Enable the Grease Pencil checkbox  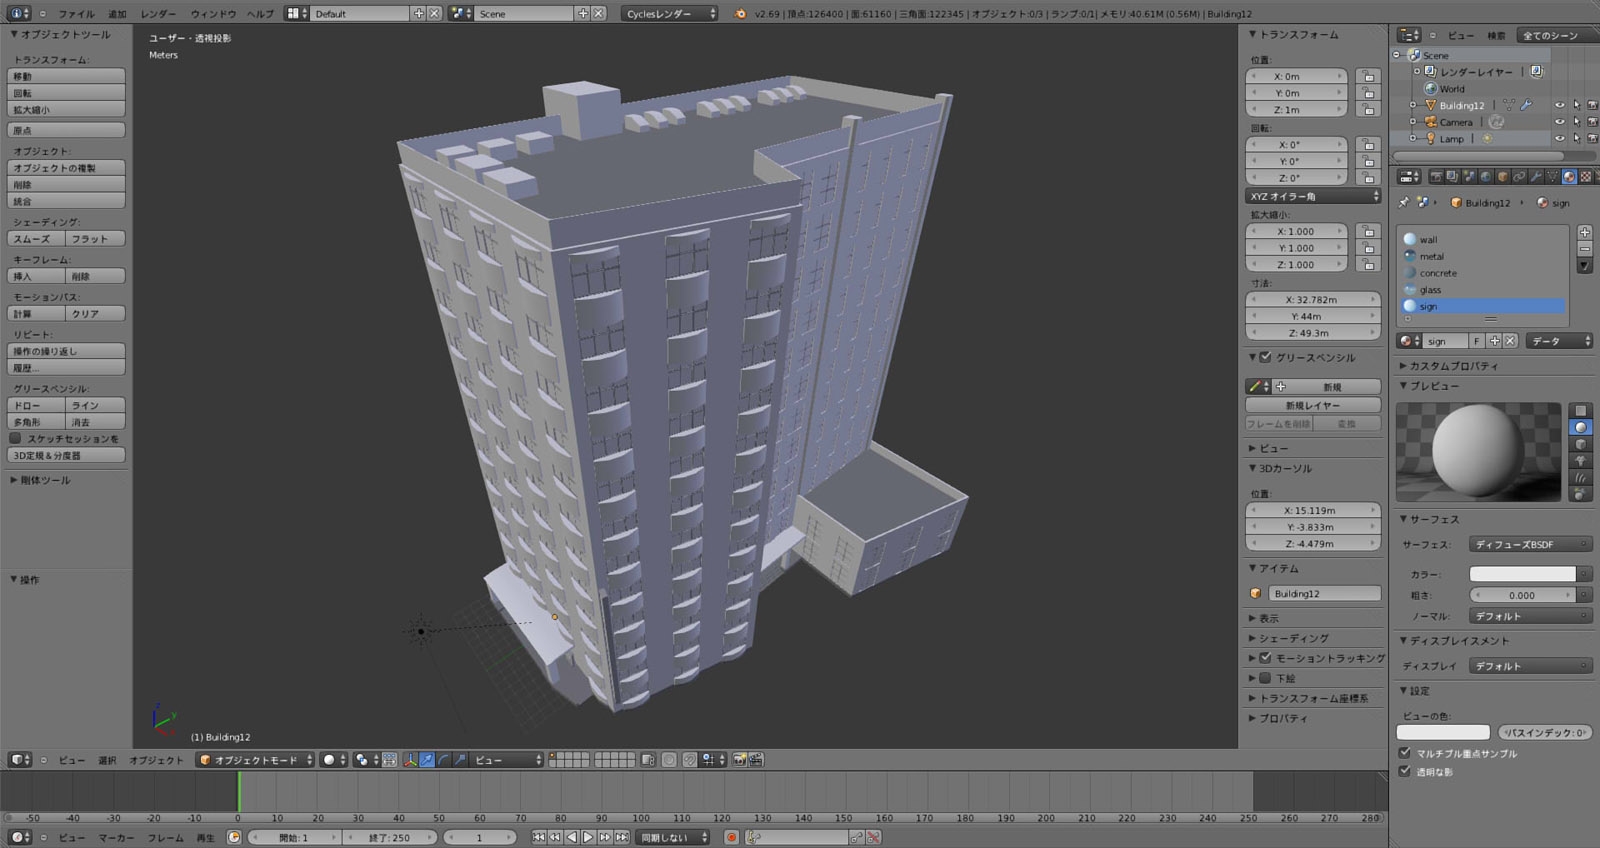click(1265, 357)
